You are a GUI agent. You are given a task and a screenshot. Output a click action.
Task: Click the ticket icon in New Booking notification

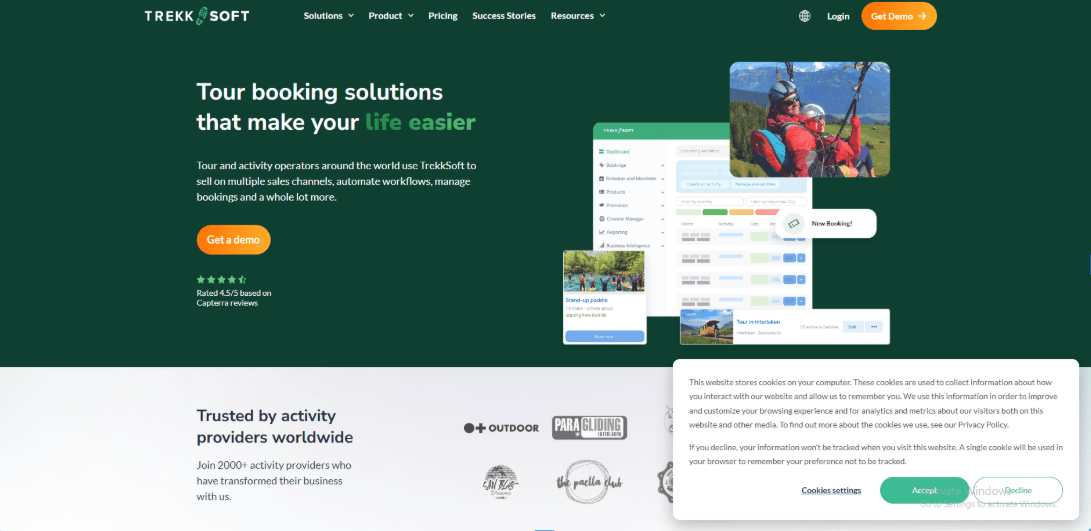(x=794, y=223)
